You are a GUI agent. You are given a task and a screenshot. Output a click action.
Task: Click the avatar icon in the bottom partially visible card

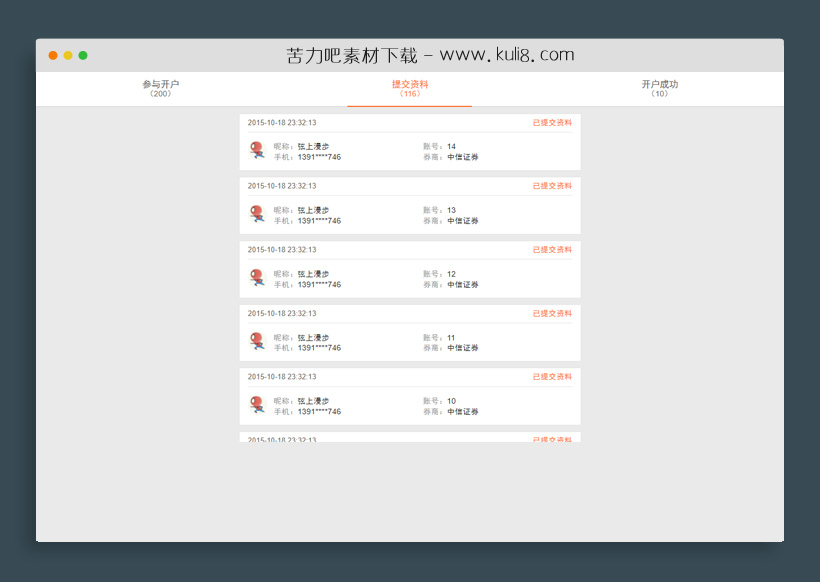pyautogui.click(x=257, y=450)
